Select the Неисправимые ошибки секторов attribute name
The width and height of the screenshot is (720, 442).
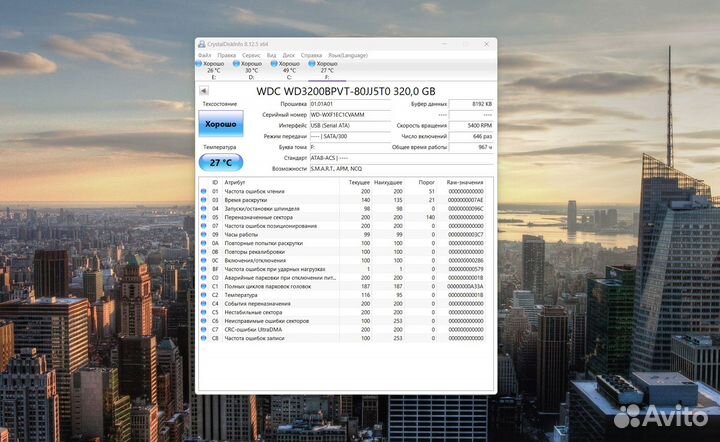tap(266, 321)
